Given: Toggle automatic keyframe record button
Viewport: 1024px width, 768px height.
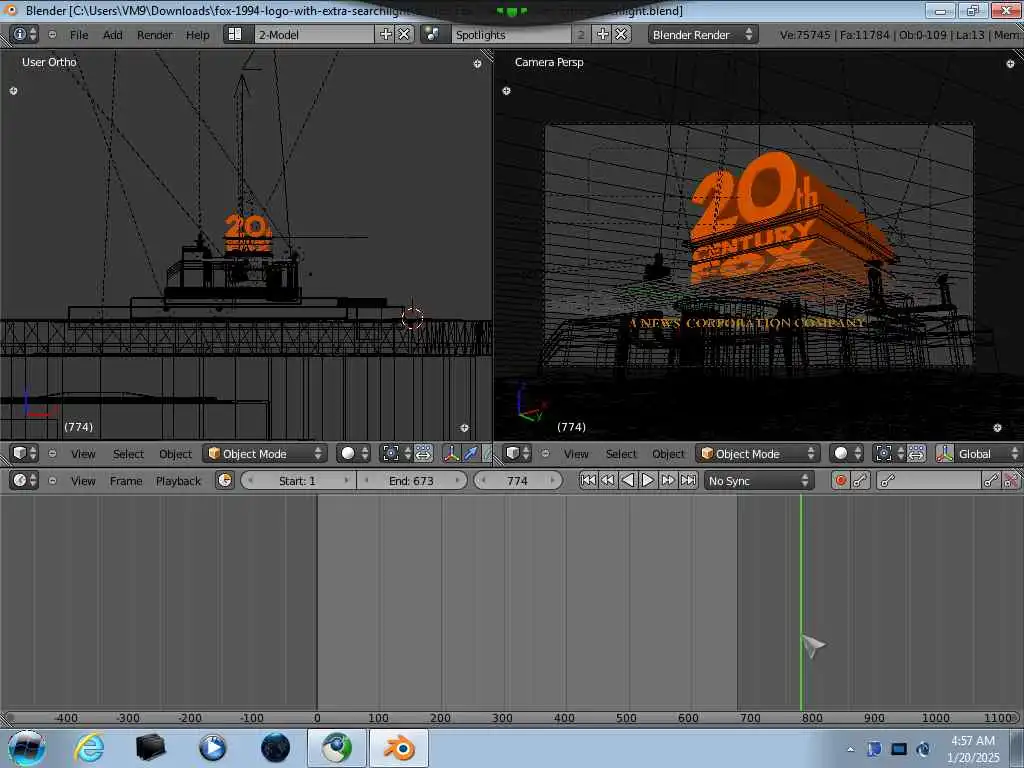Looking at the screenshot, I should [x=840, y=481].
